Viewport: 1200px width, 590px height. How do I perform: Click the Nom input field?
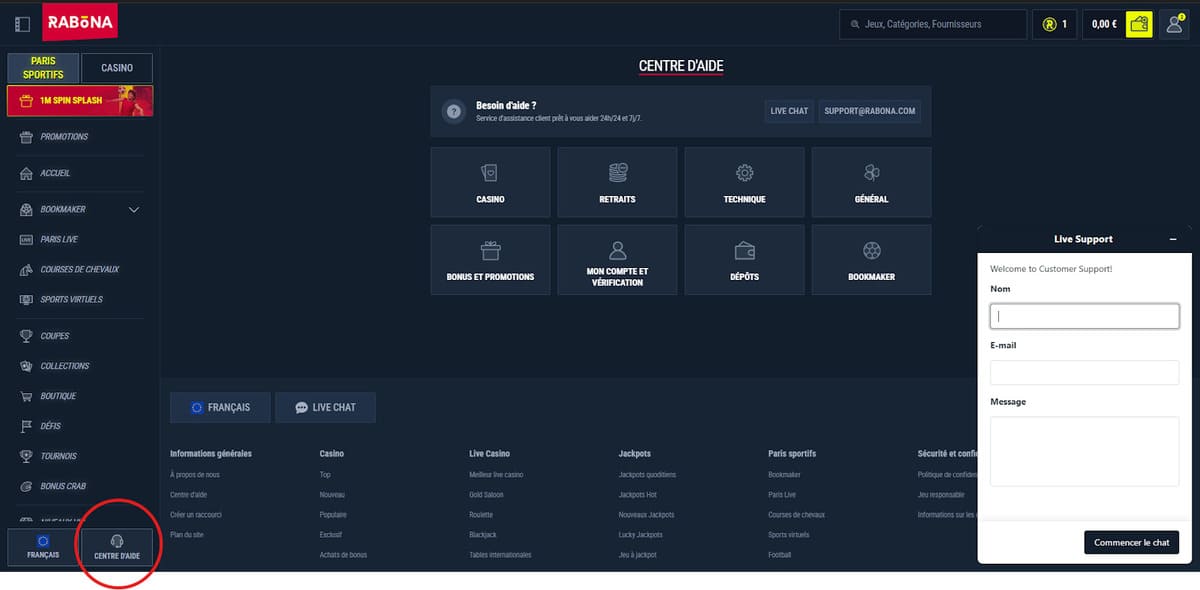pos(1084,316)
